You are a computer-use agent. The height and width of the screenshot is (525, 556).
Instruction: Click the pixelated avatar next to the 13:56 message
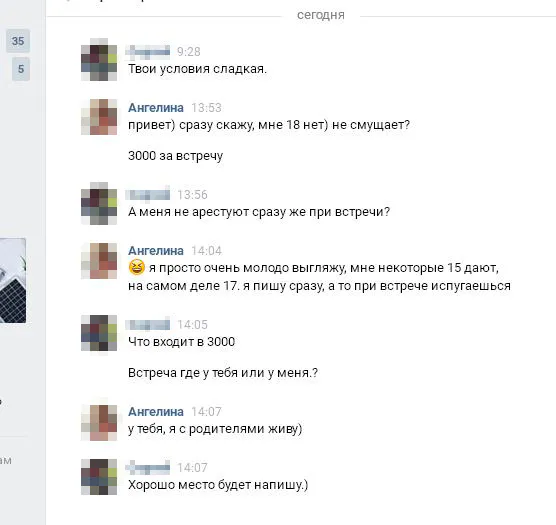[99, 203]
